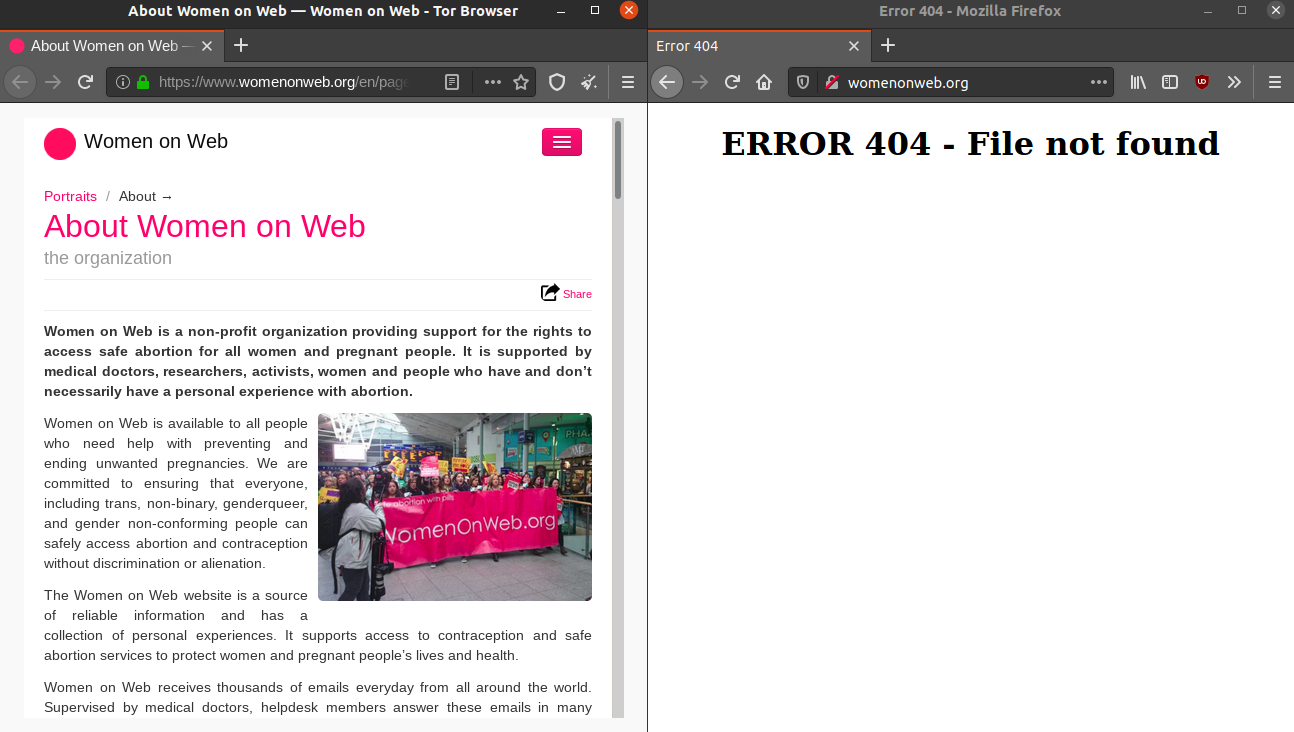
Task: Click the Tor Browser shield security level icon
Action: pos(558,82)
